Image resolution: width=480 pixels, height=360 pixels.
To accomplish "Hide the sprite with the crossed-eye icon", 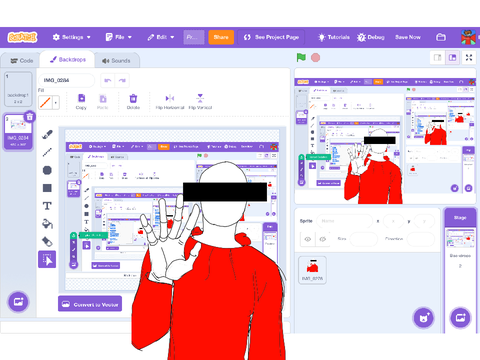I will pos(322,239).
